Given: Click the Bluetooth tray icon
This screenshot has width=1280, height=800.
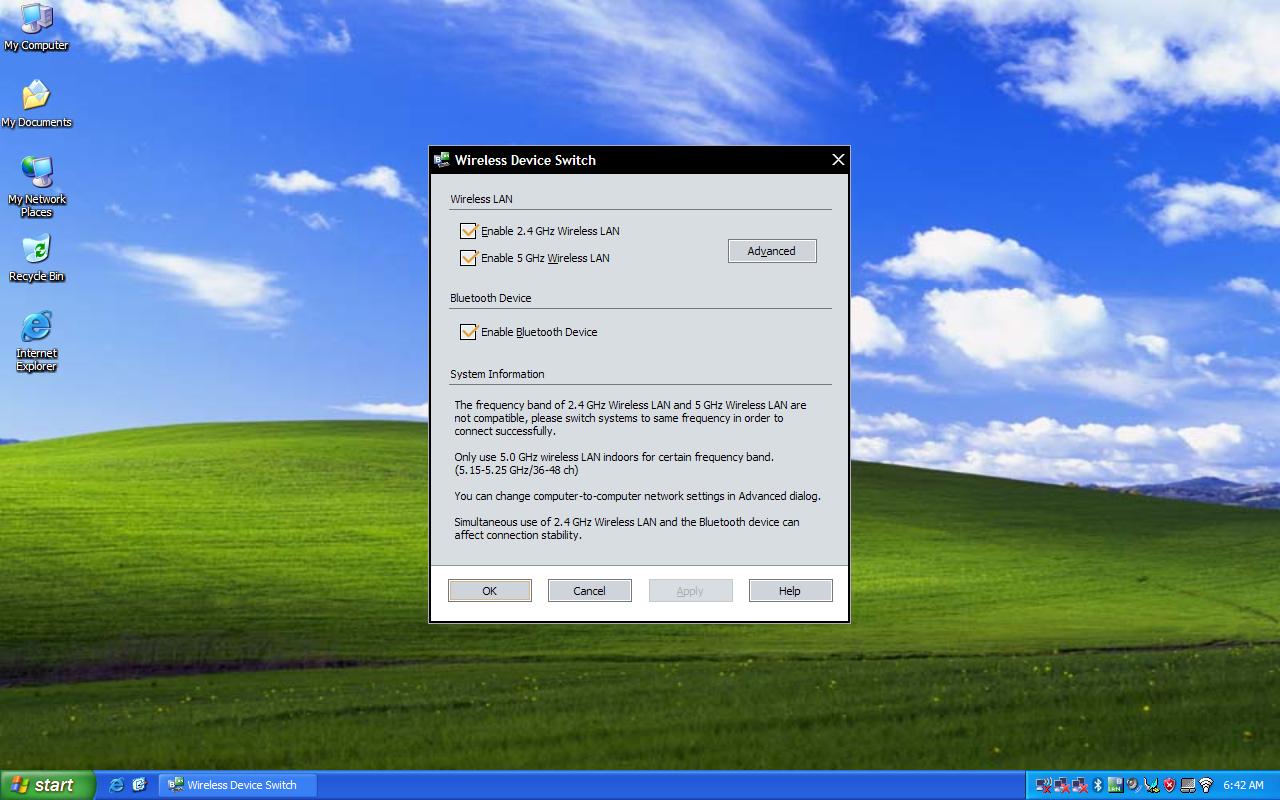Looking at the screenshot, I should (1097, 785).
